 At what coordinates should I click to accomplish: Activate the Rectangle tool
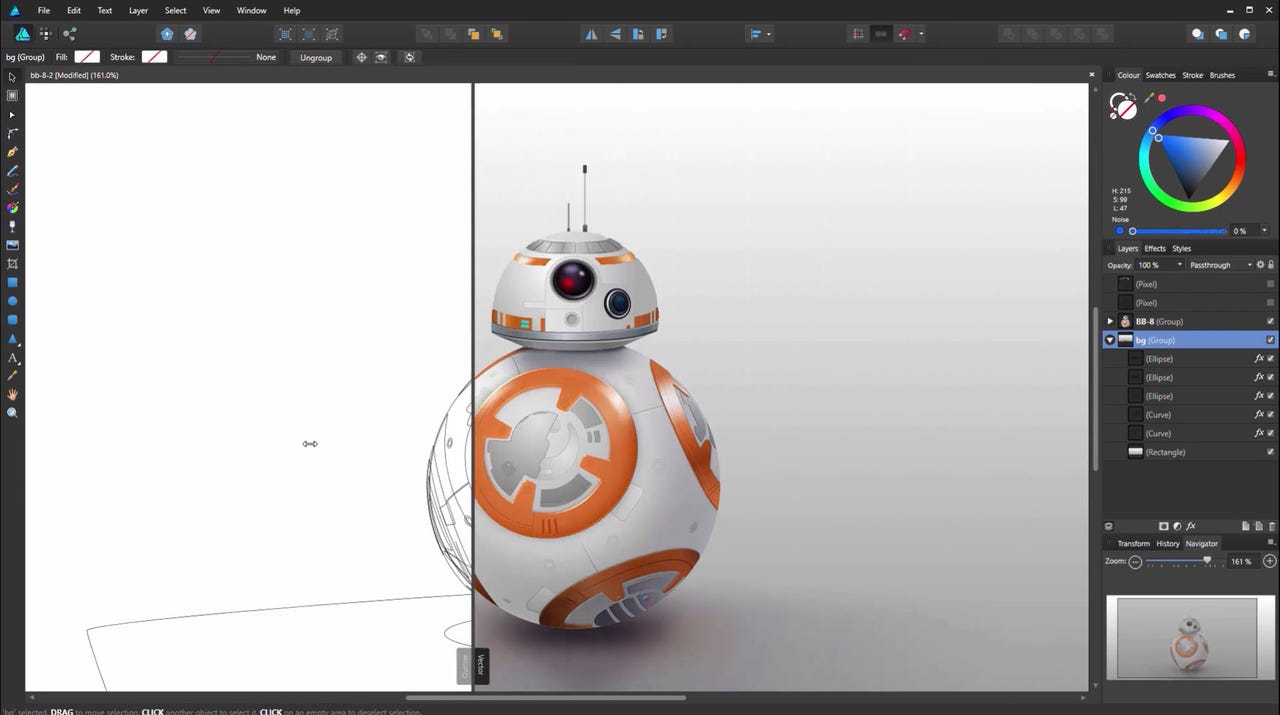click(x=12, y=281)
